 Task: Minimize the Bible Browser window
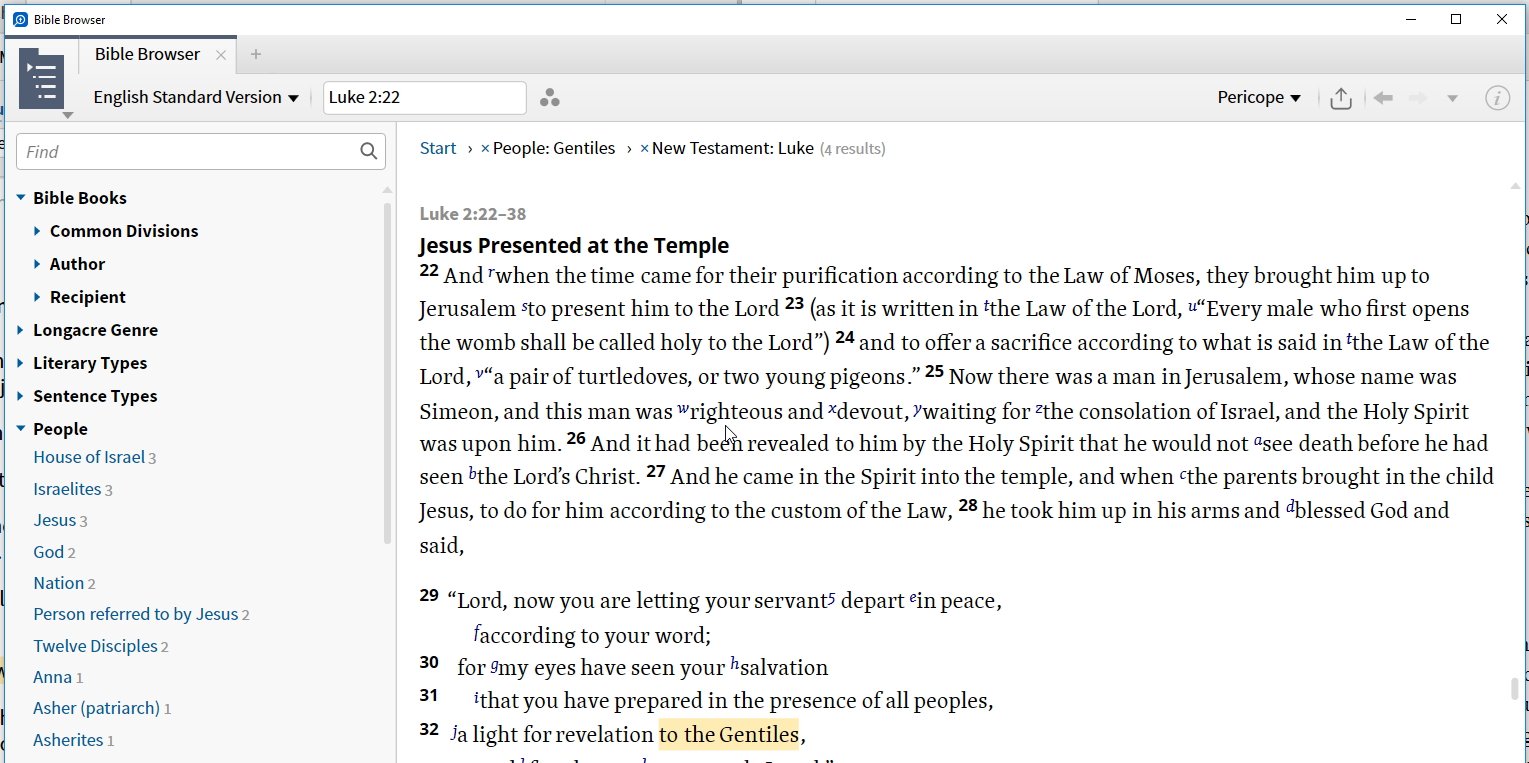coord(1410,19)
